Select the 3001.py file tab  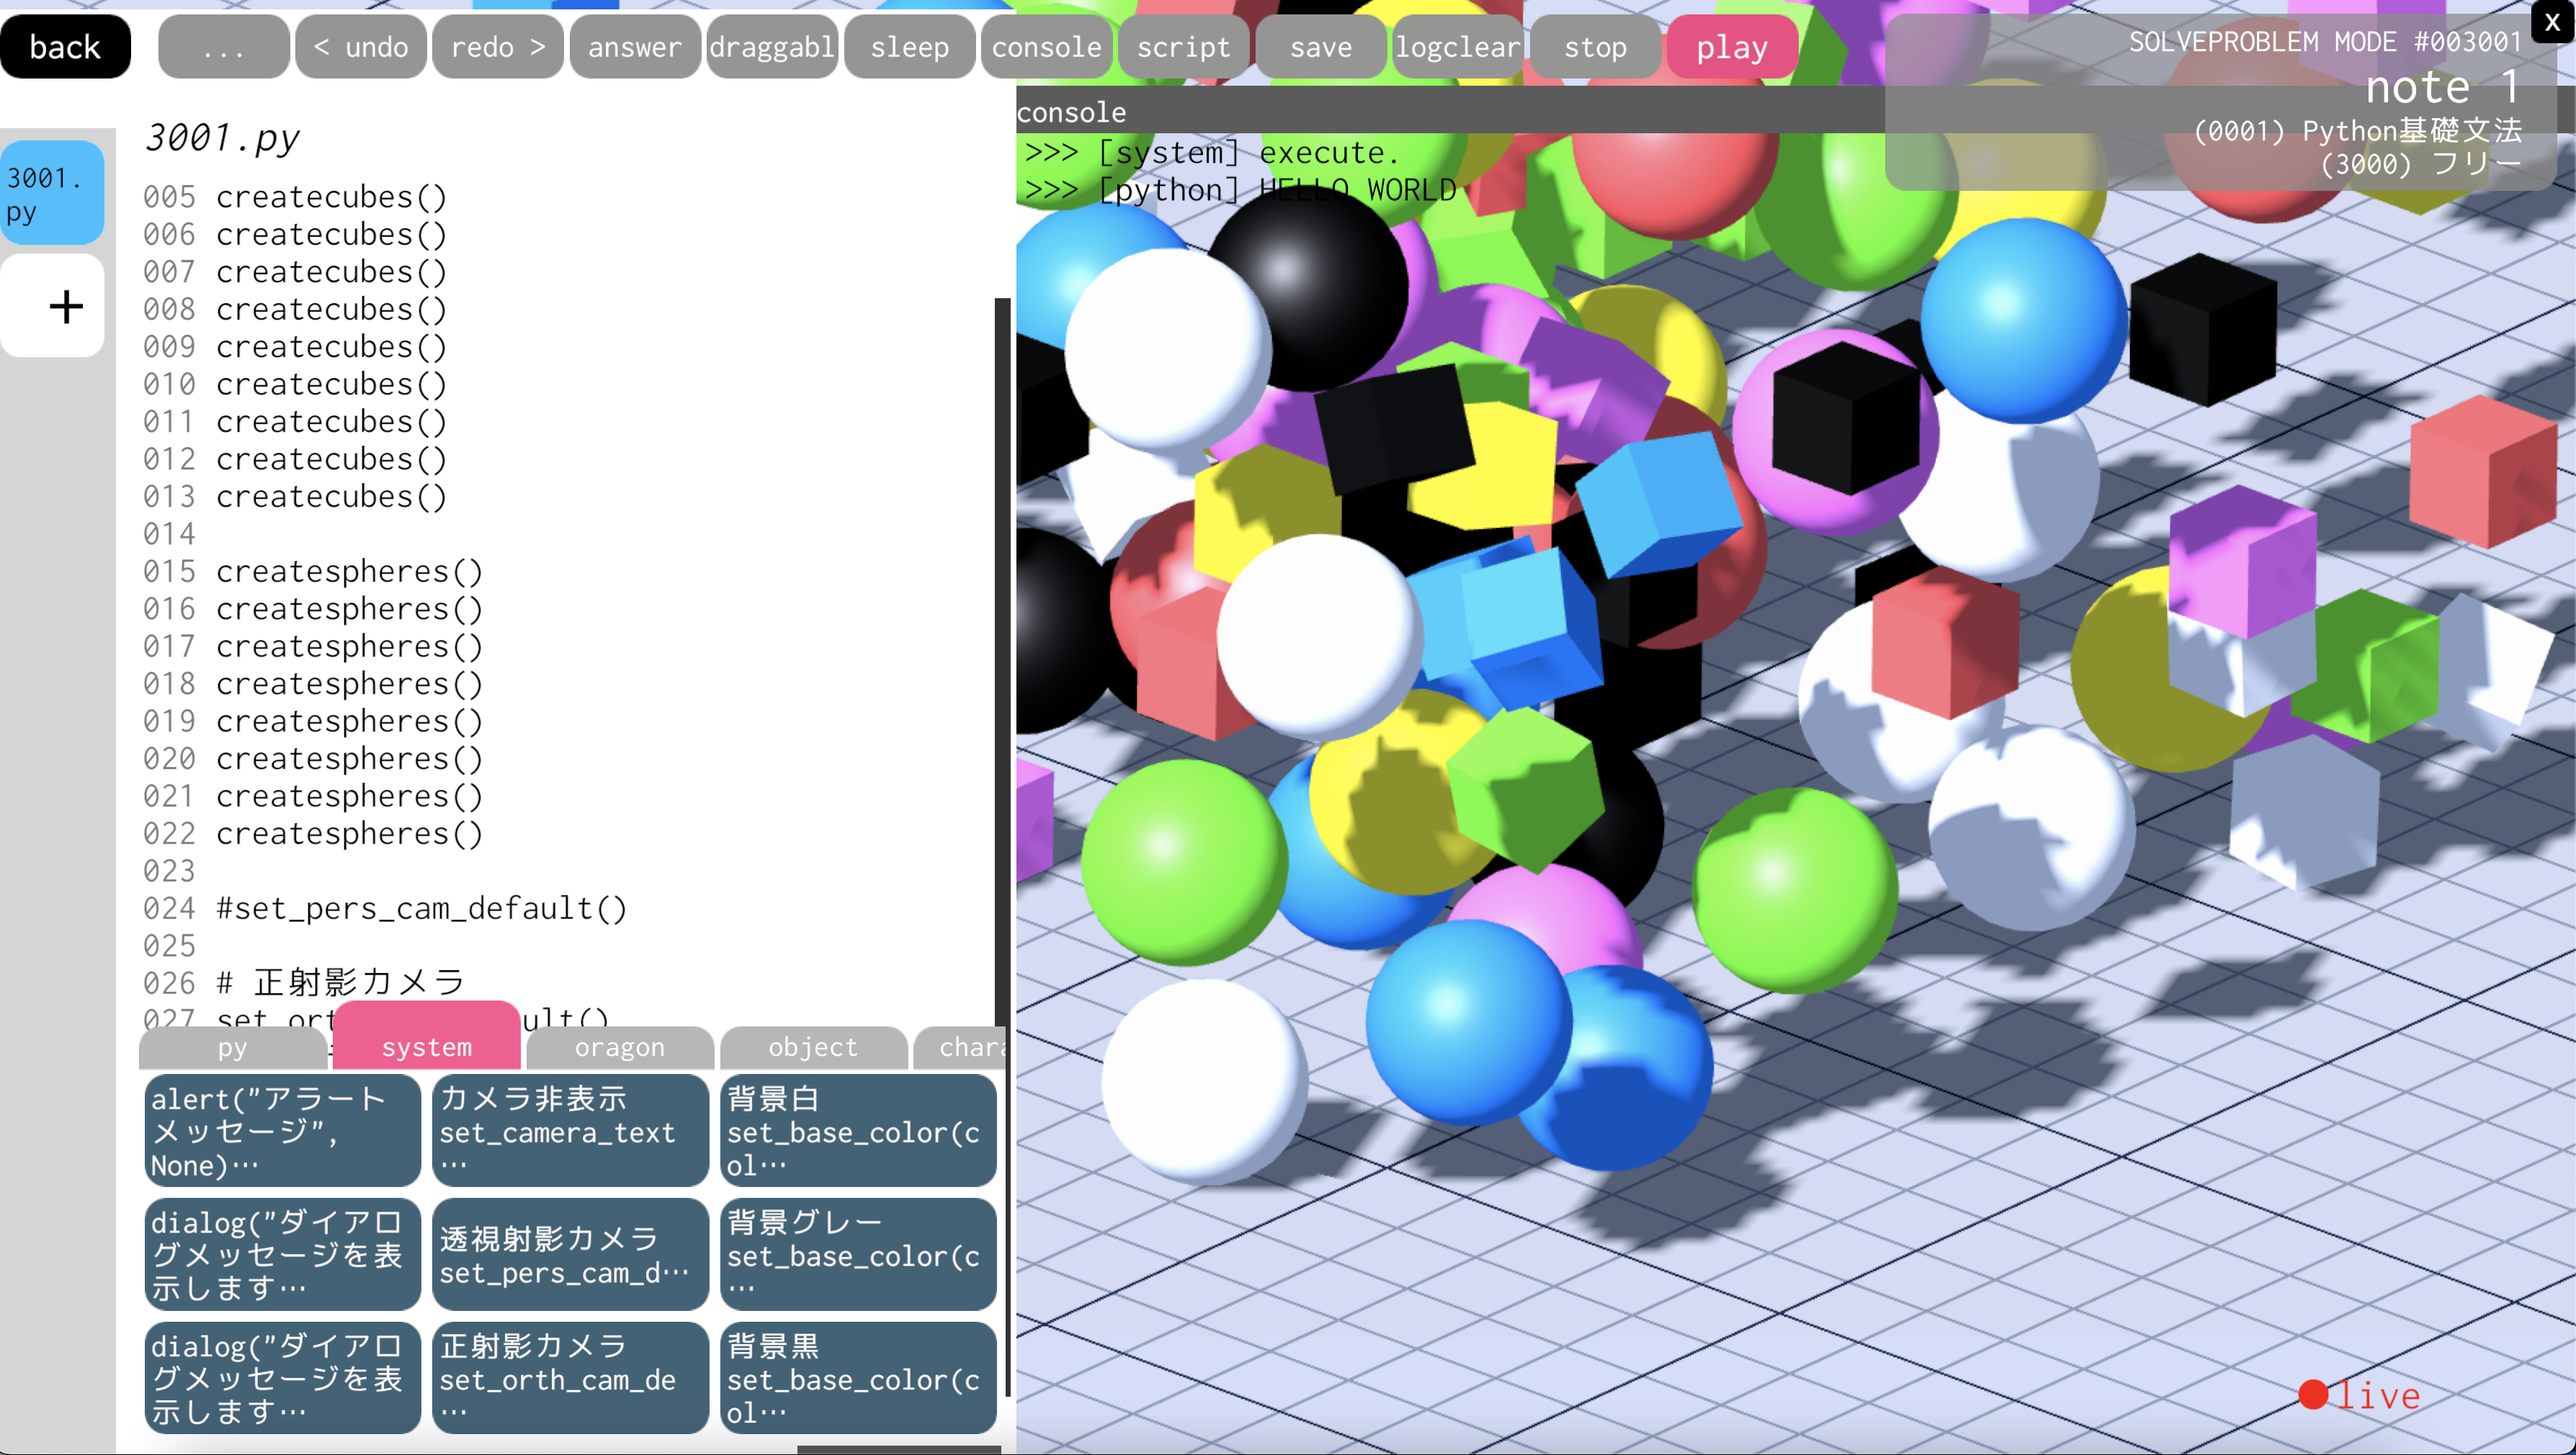pos(52,194)
